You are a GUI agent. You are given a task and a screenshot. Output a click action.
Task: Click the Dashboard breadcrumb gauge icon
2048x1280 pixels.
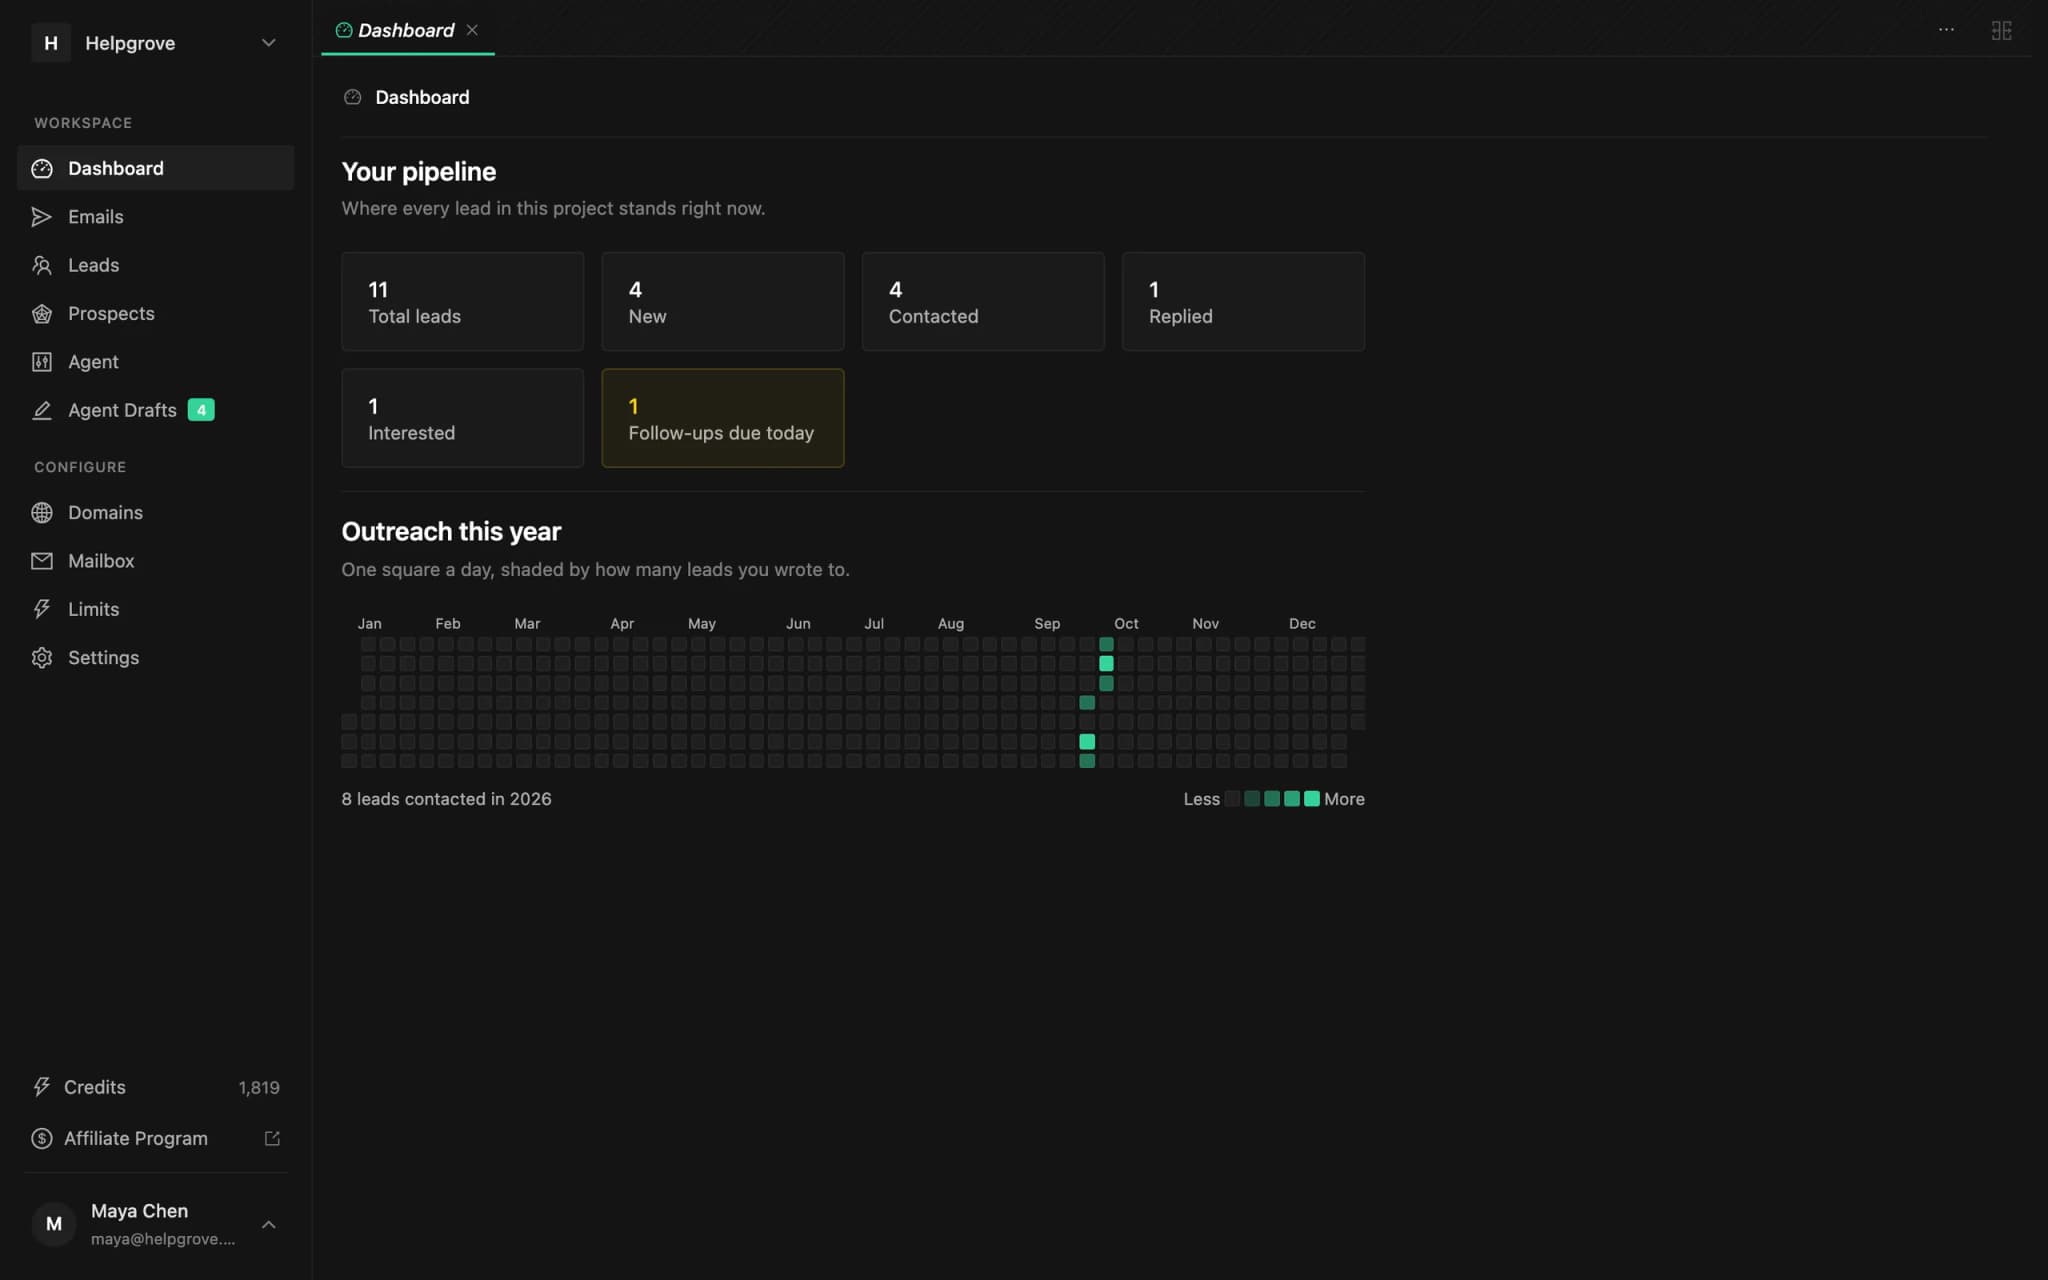[x=352, y=97]
